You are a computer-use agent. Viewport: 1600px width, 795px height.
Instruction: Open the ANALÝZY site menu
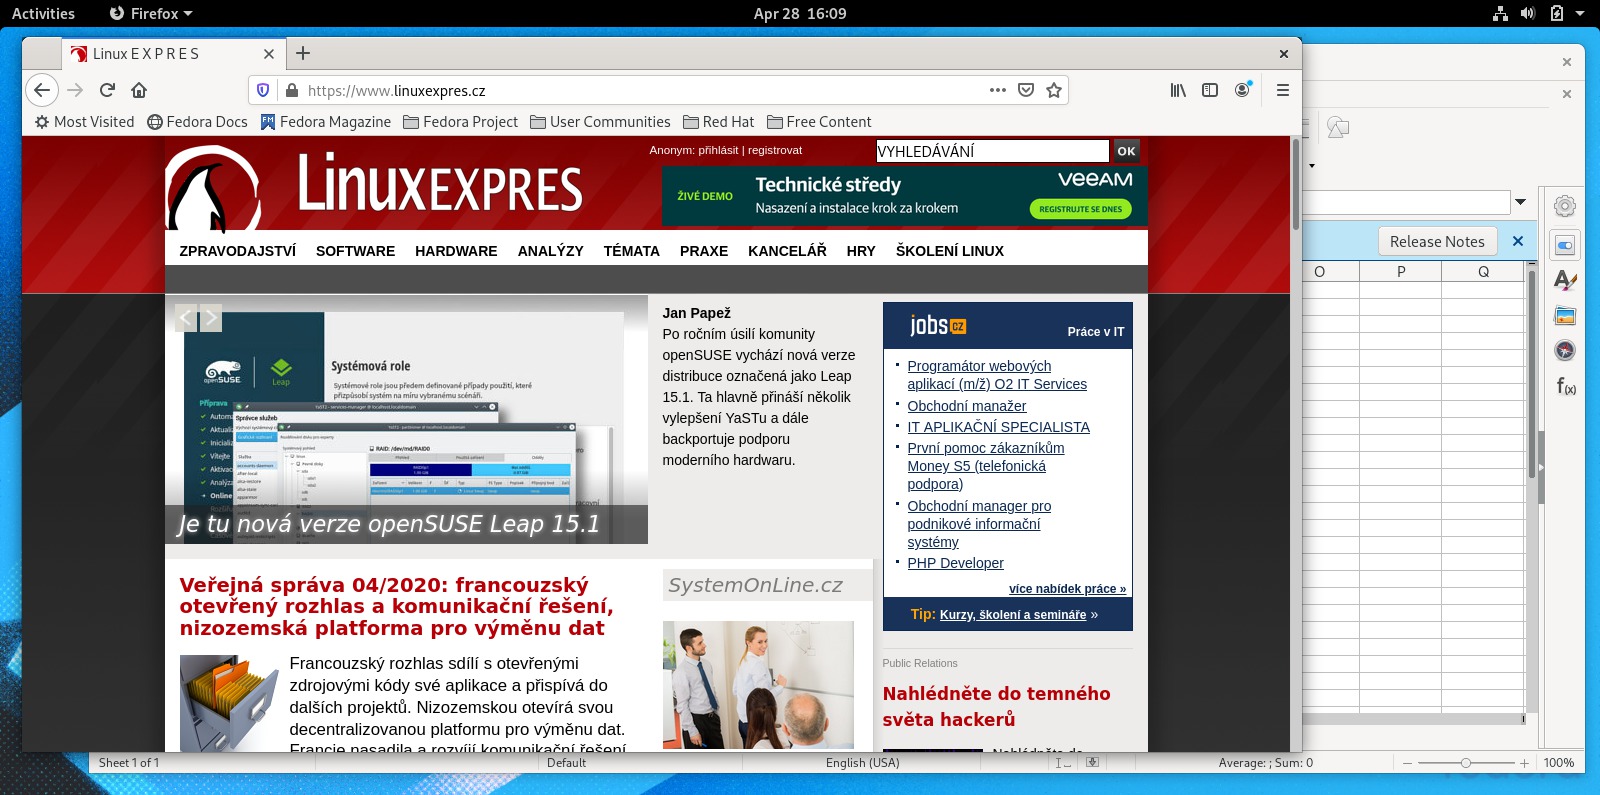tap(550, 251)
